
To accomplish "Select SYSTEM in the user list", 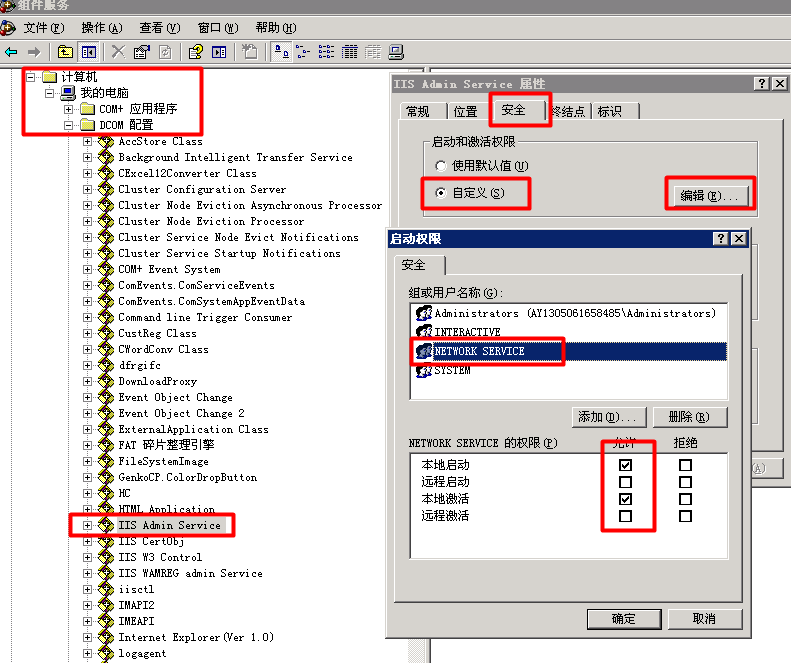I will [452, 370].
